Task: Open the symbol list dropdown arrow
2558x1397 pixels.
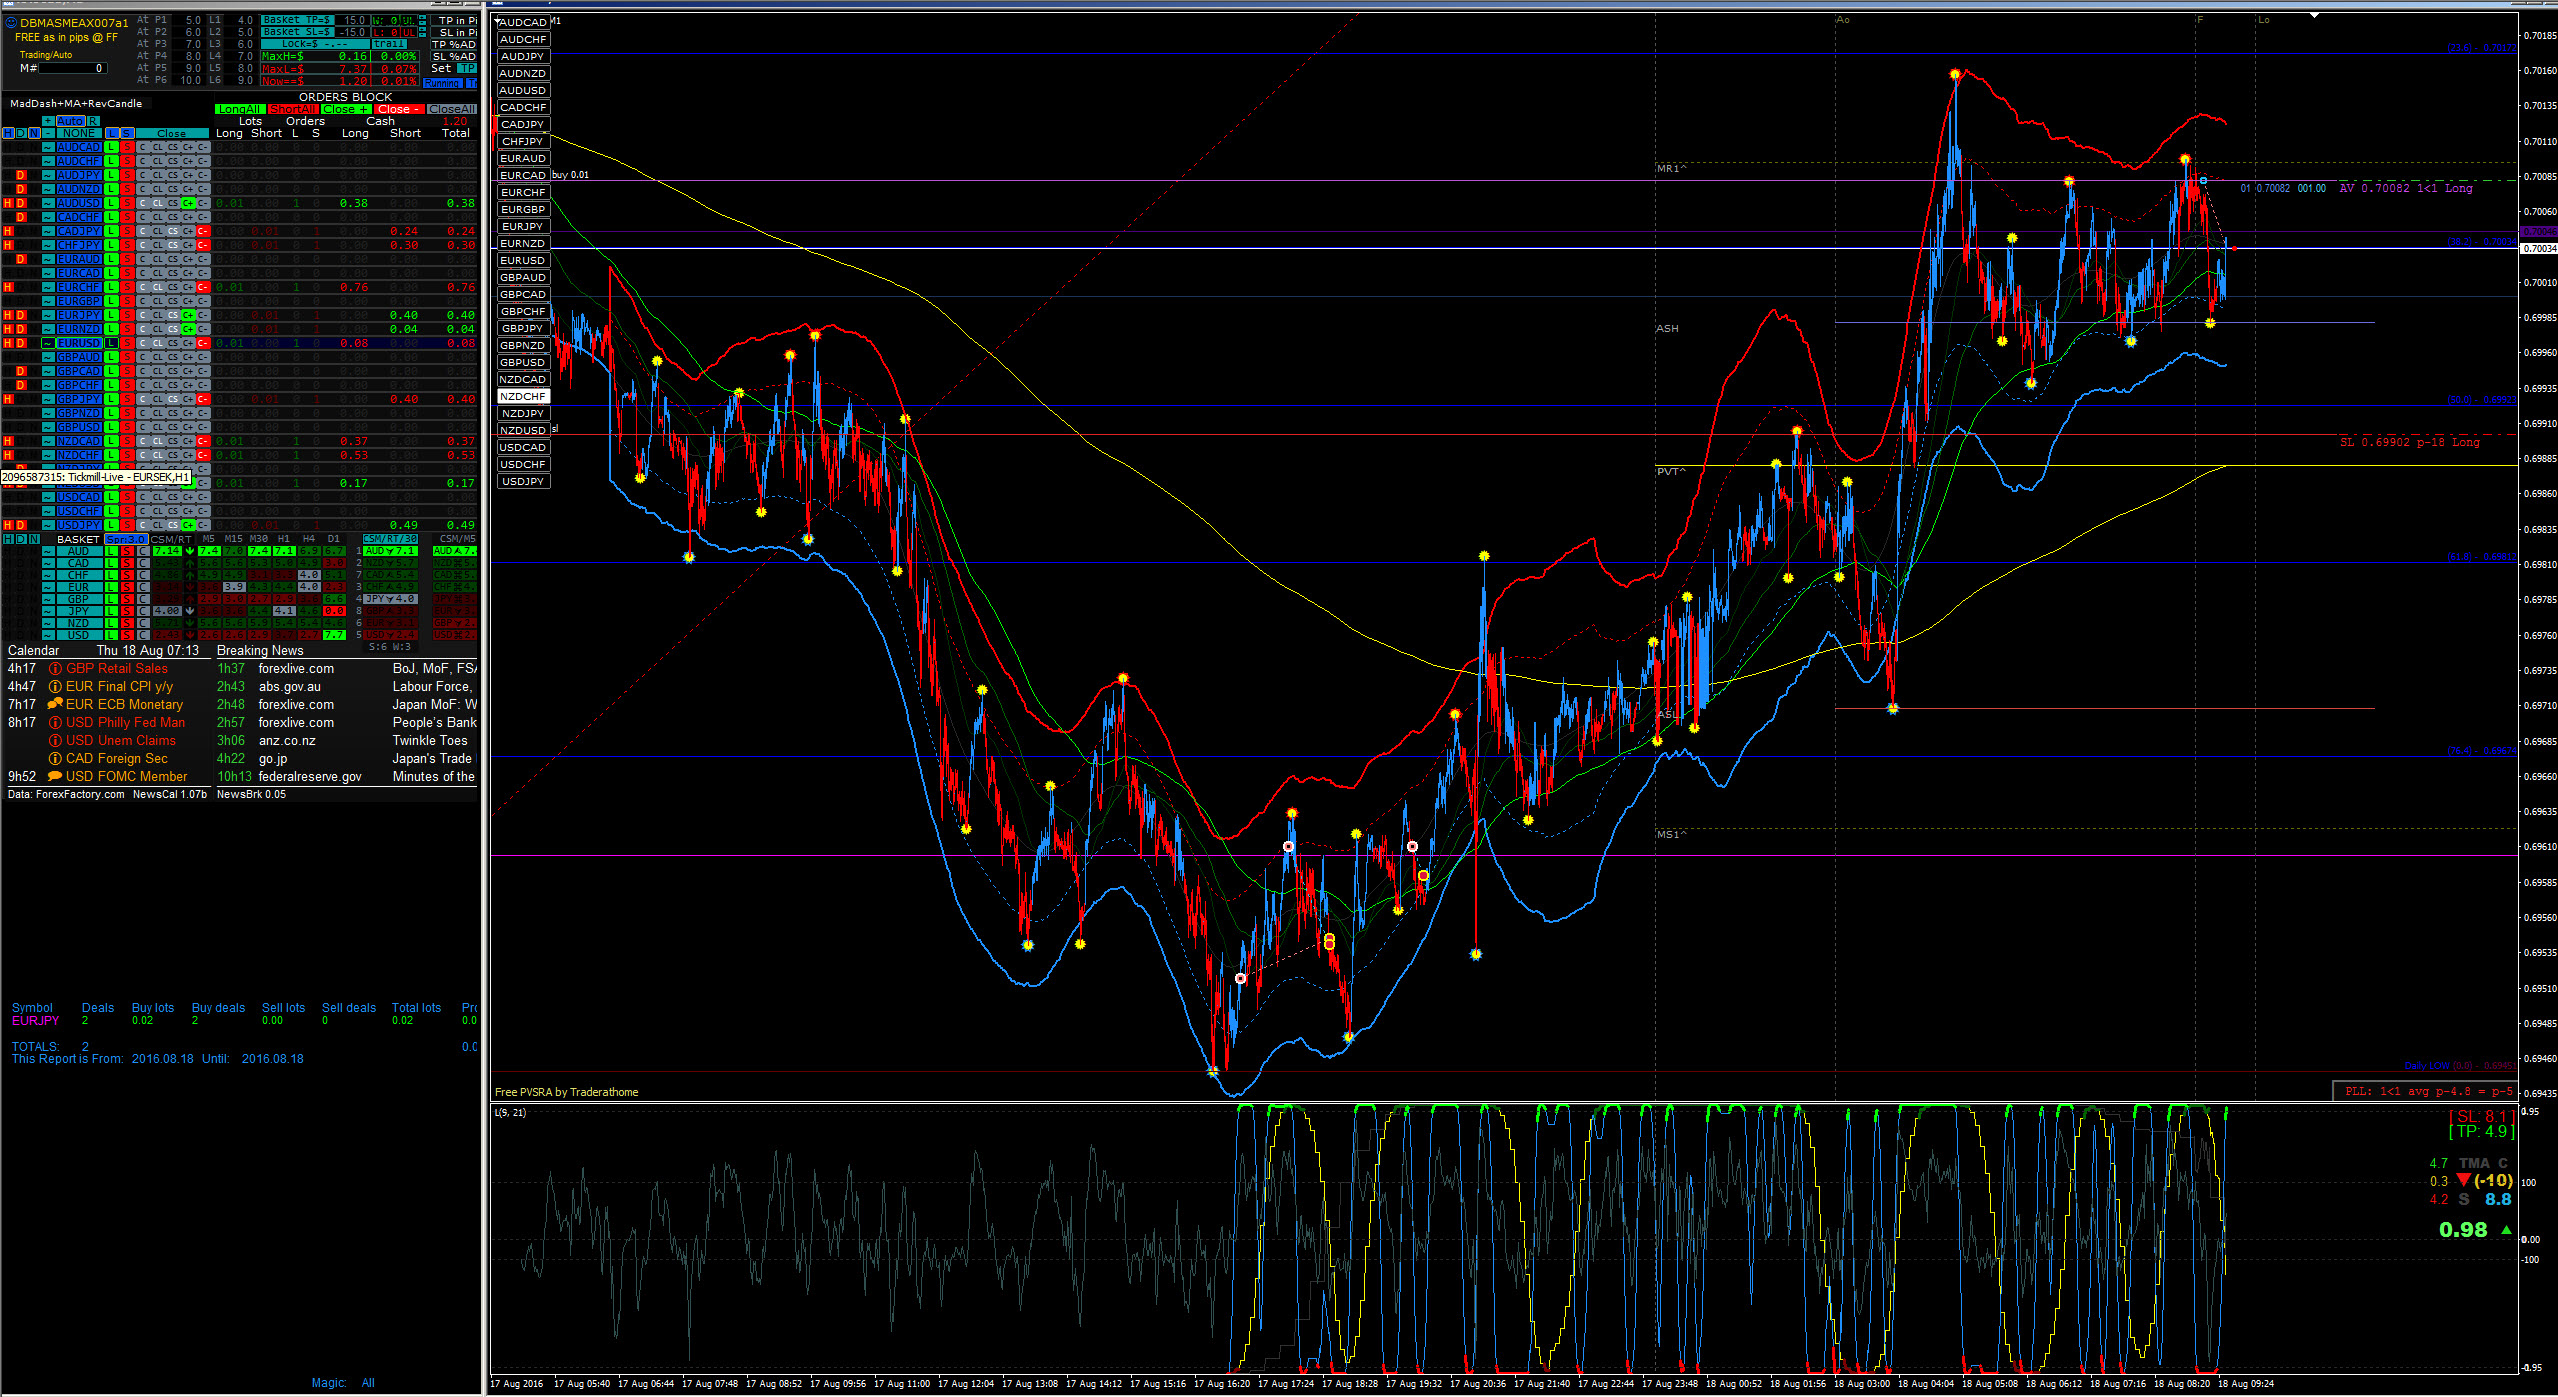Action: click(498, 21)
